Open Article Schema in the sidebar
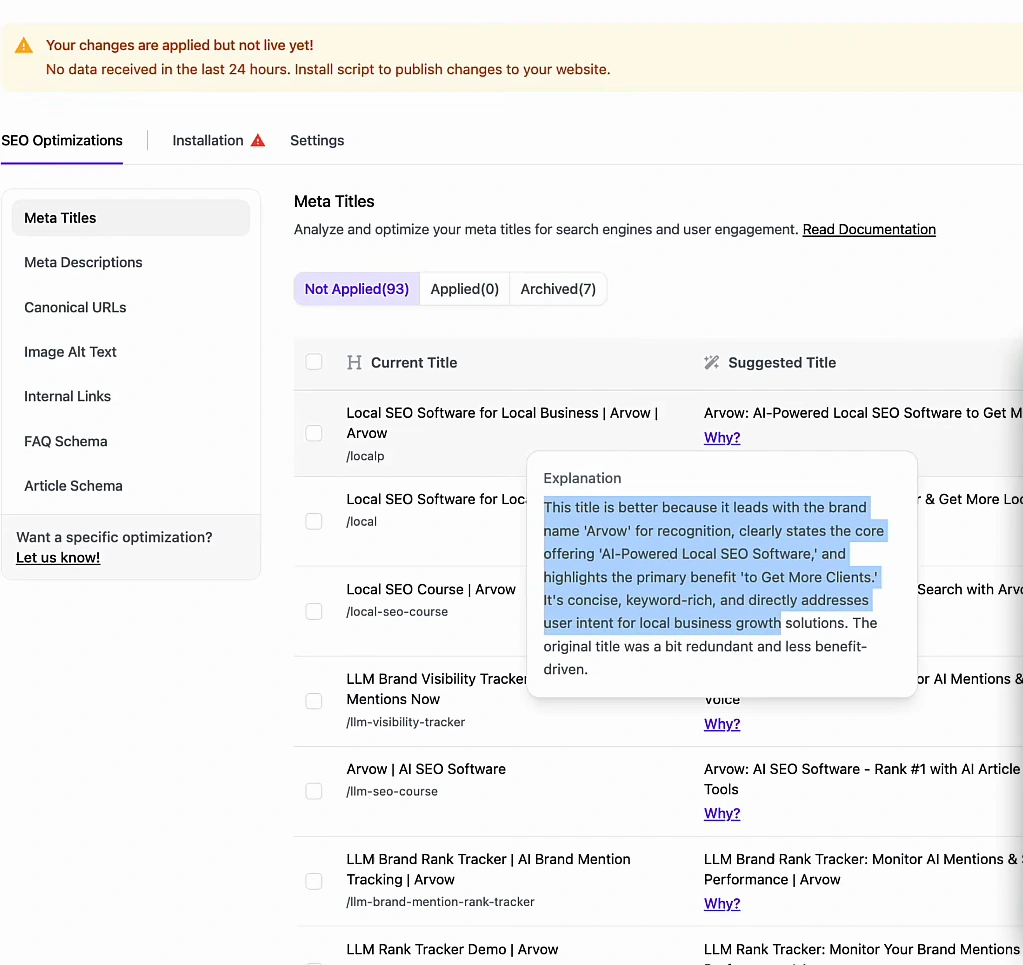1023x965 pixels. tap(73, 485)
